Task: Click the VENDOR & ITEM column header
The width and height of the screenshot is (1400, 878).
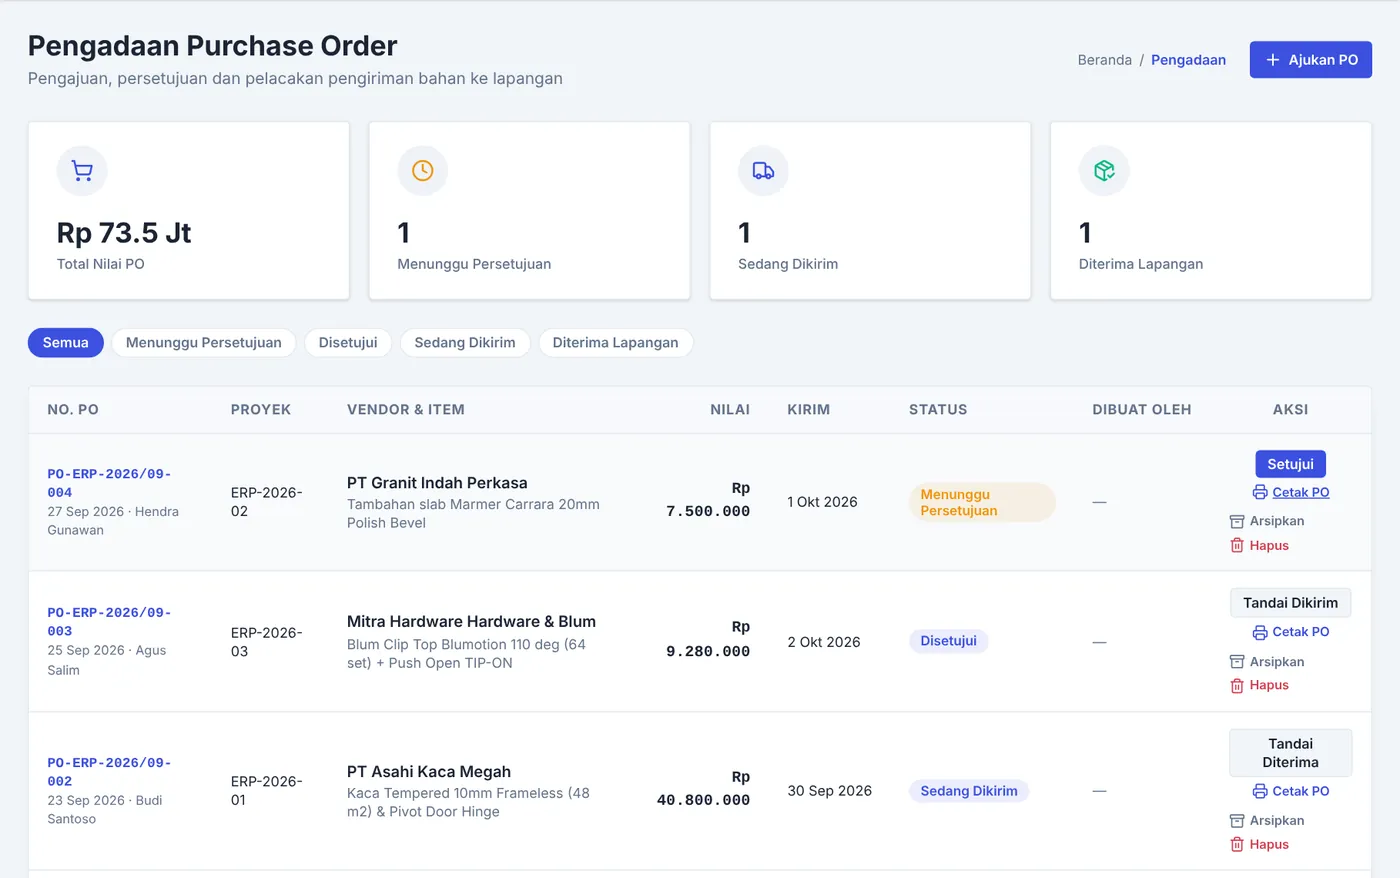Action: pos(406,410)
